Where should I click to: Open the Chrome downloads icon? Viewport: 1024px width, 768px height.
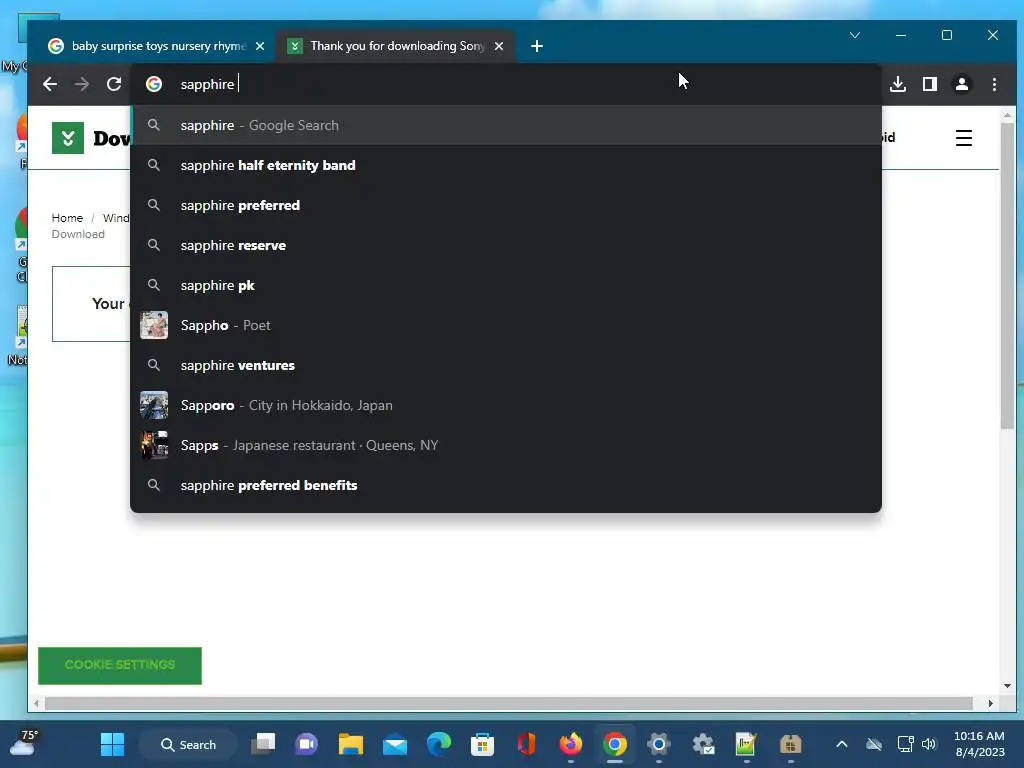(x=898, y=84)
